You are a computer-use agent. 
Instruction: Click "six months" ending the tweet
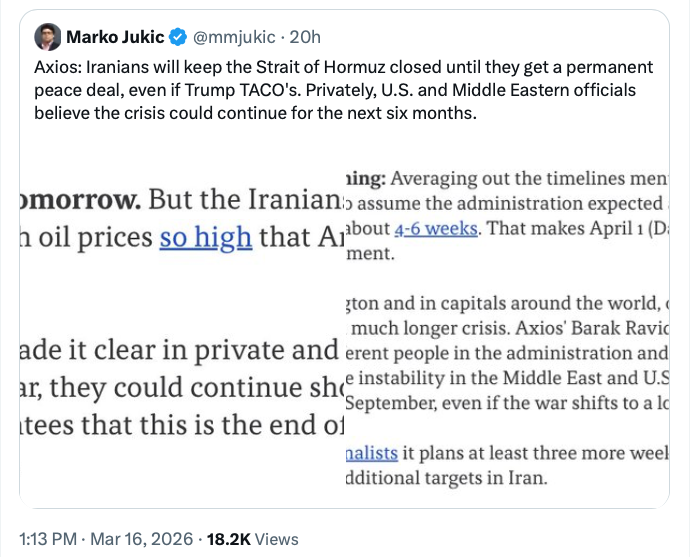pos(438,112)
